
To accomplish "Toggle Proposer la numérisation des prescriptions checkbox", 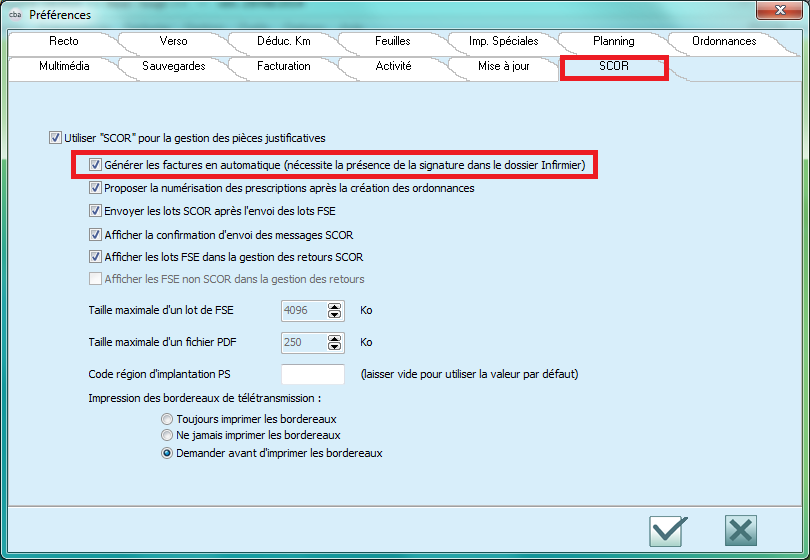I will click(x=95, y=188).
